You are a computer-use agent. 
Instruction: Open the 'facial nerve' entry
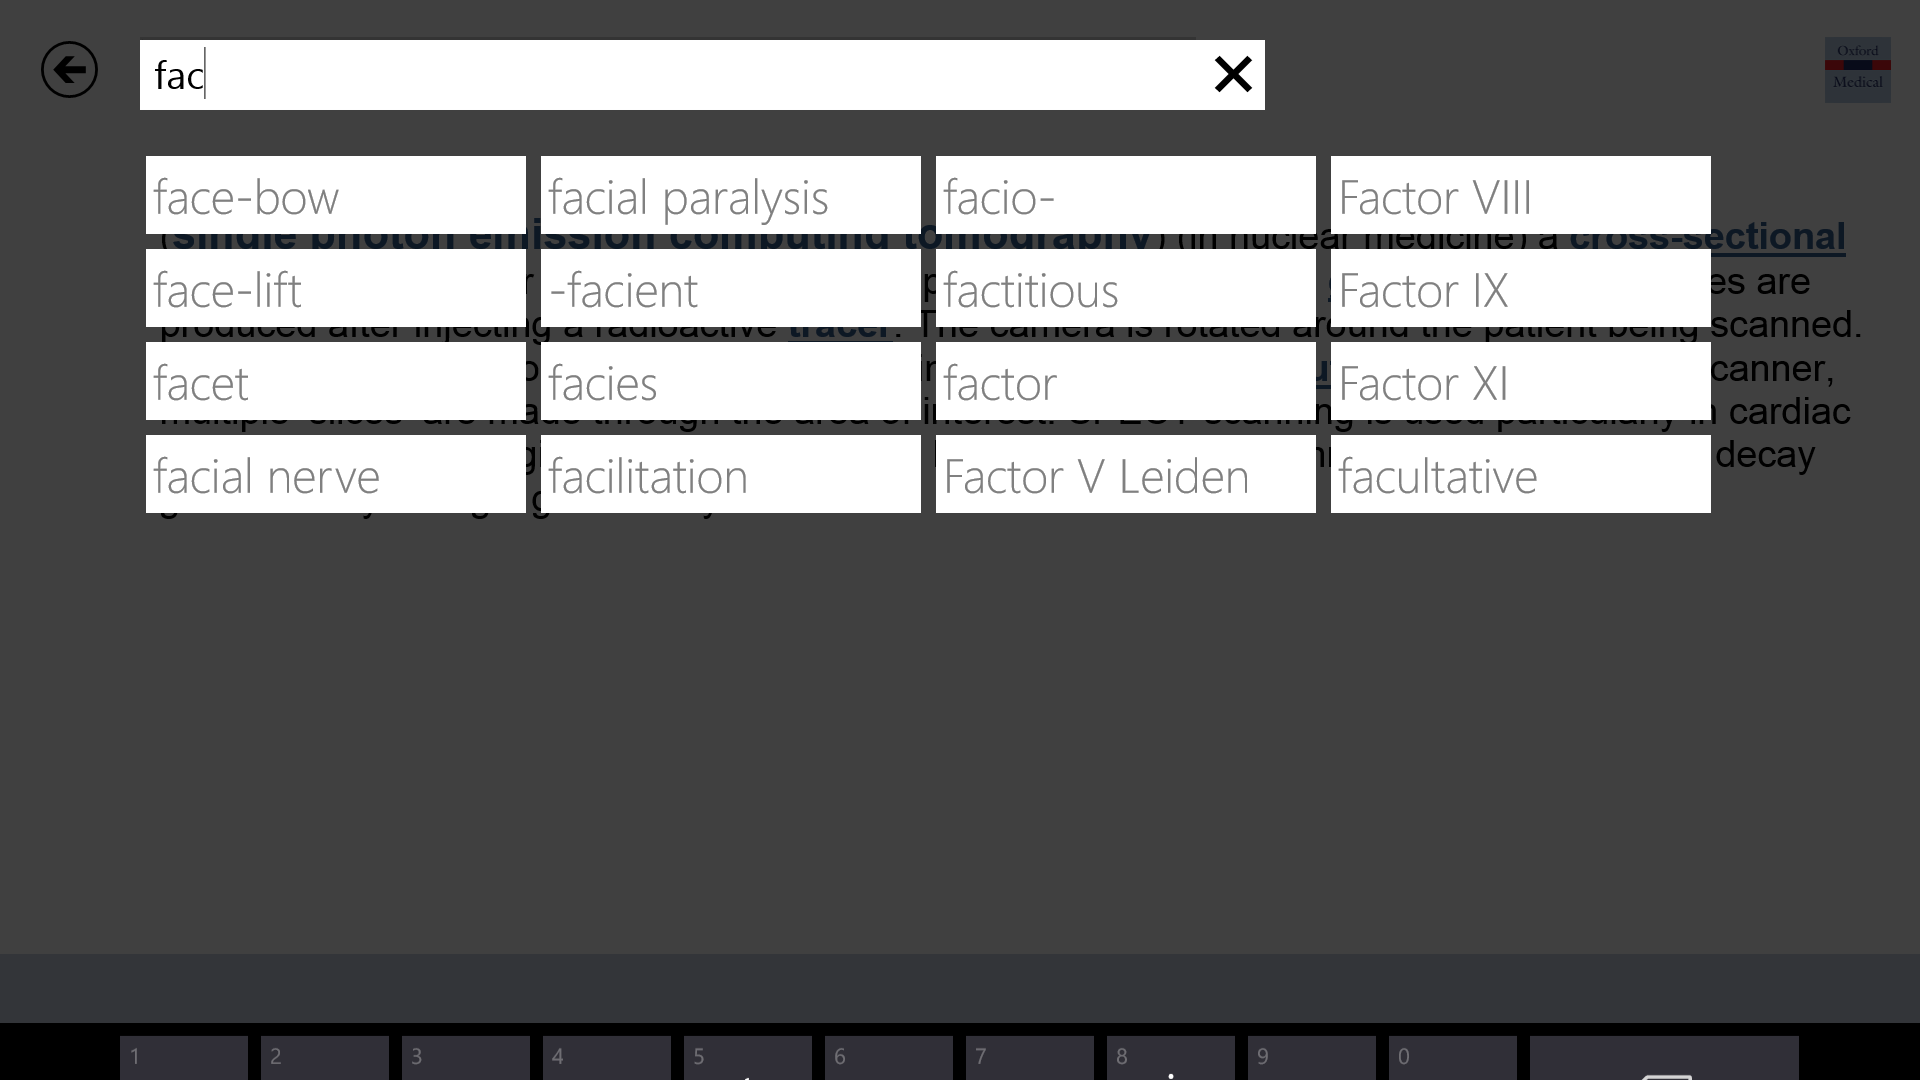[335, 475]
